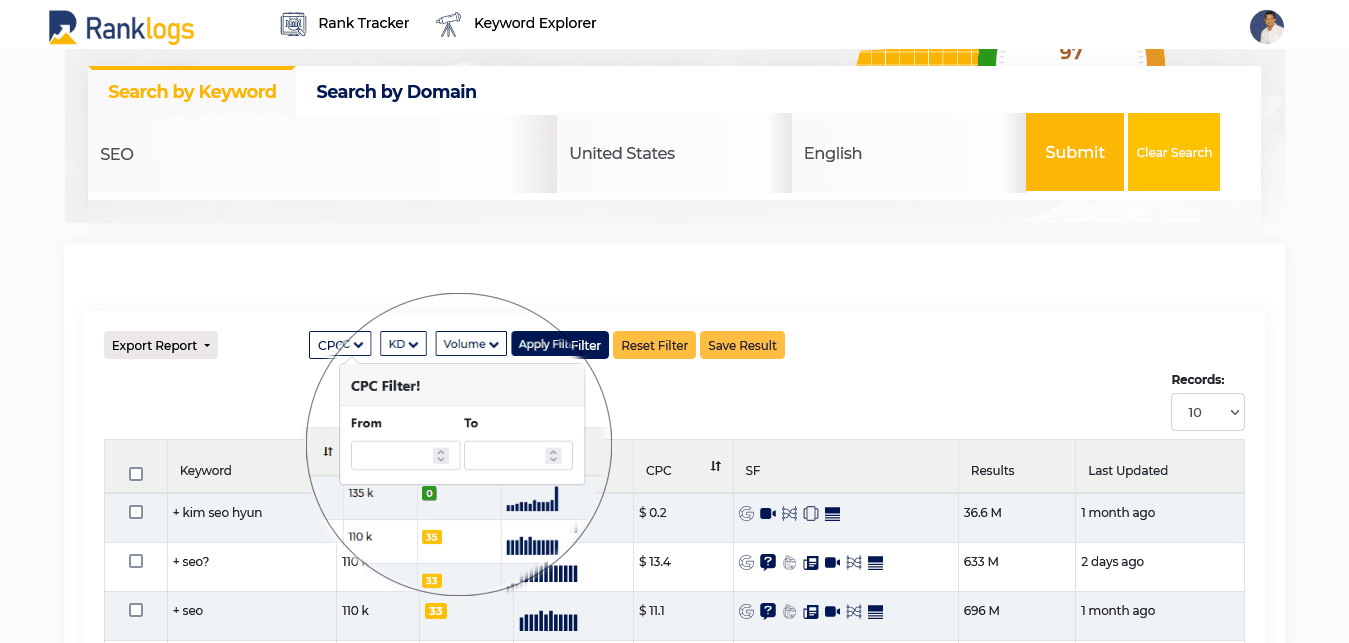This screenshot has height=643, width=1349.
Task: Click the '36.6 M' results value
Action: click(x=983, y=513)
